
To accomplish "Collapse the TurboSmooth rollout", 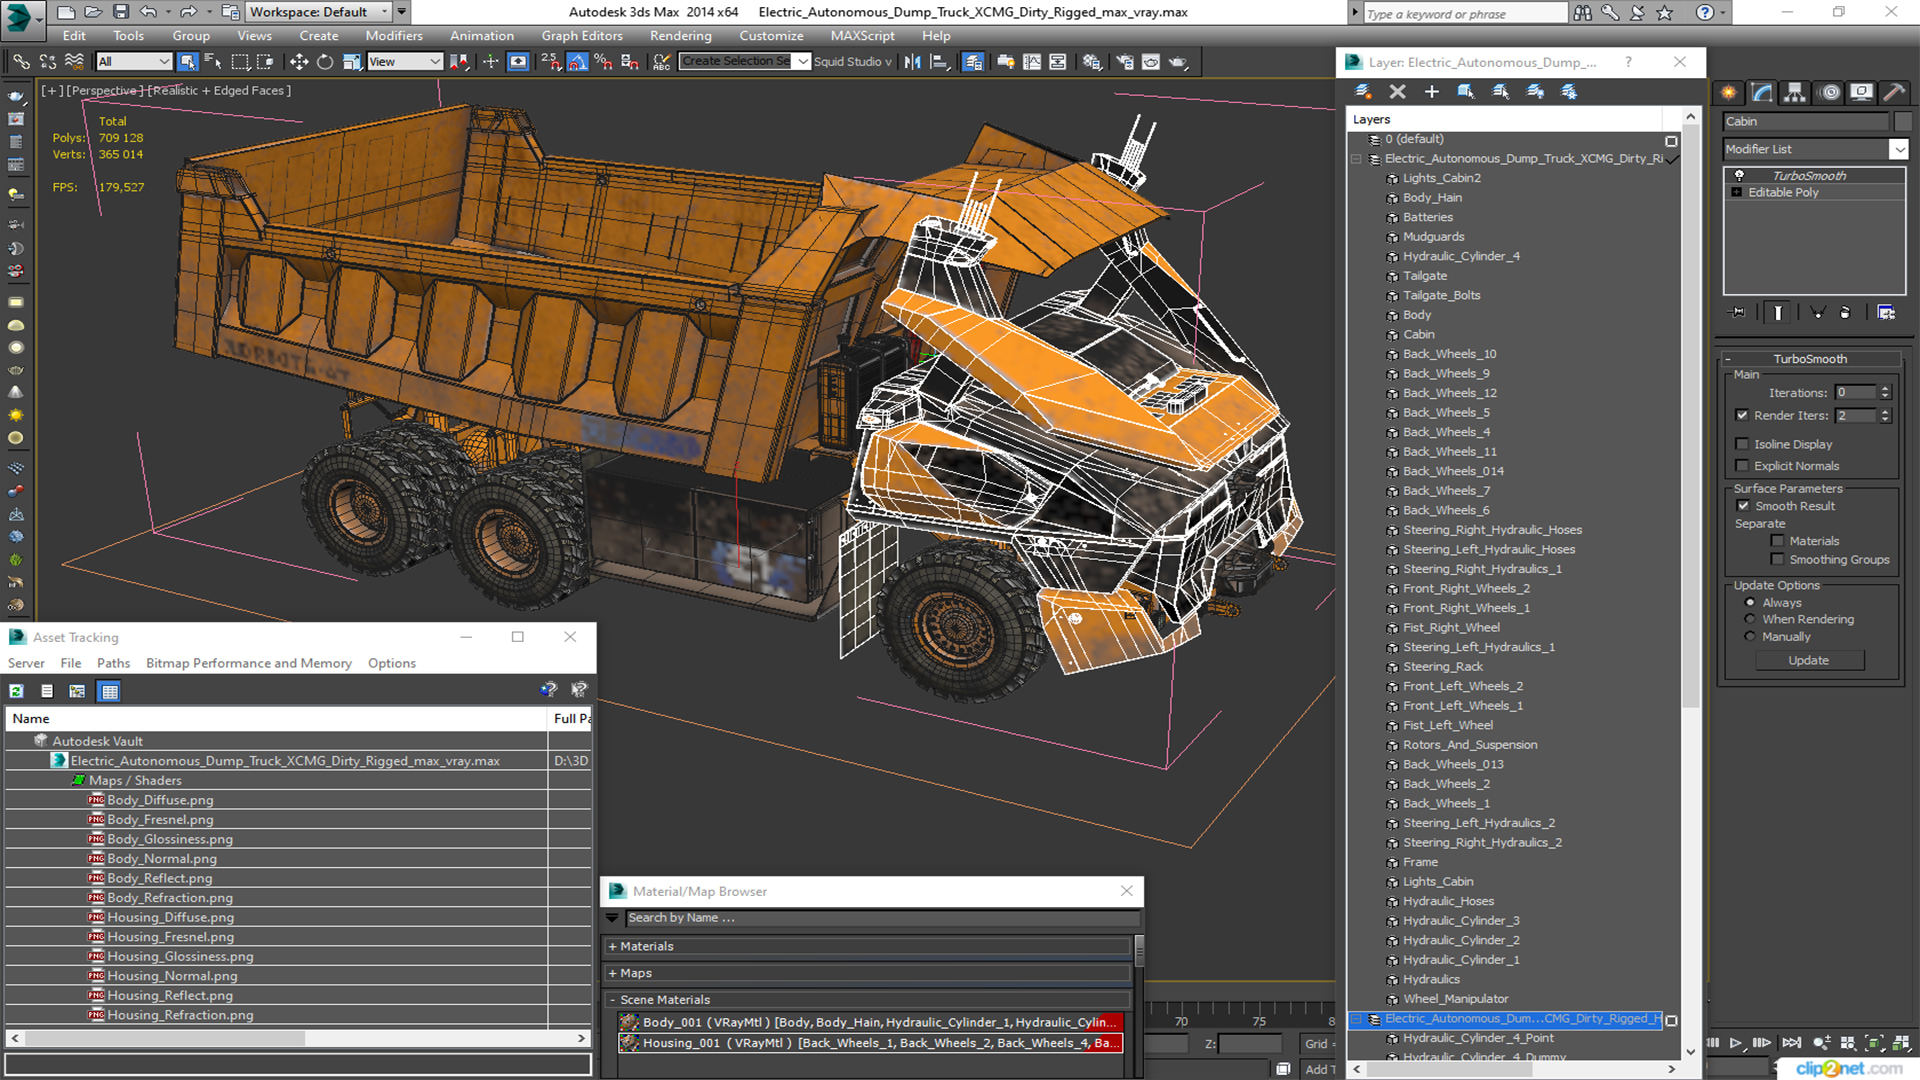I will click(x=1728, y=359).
